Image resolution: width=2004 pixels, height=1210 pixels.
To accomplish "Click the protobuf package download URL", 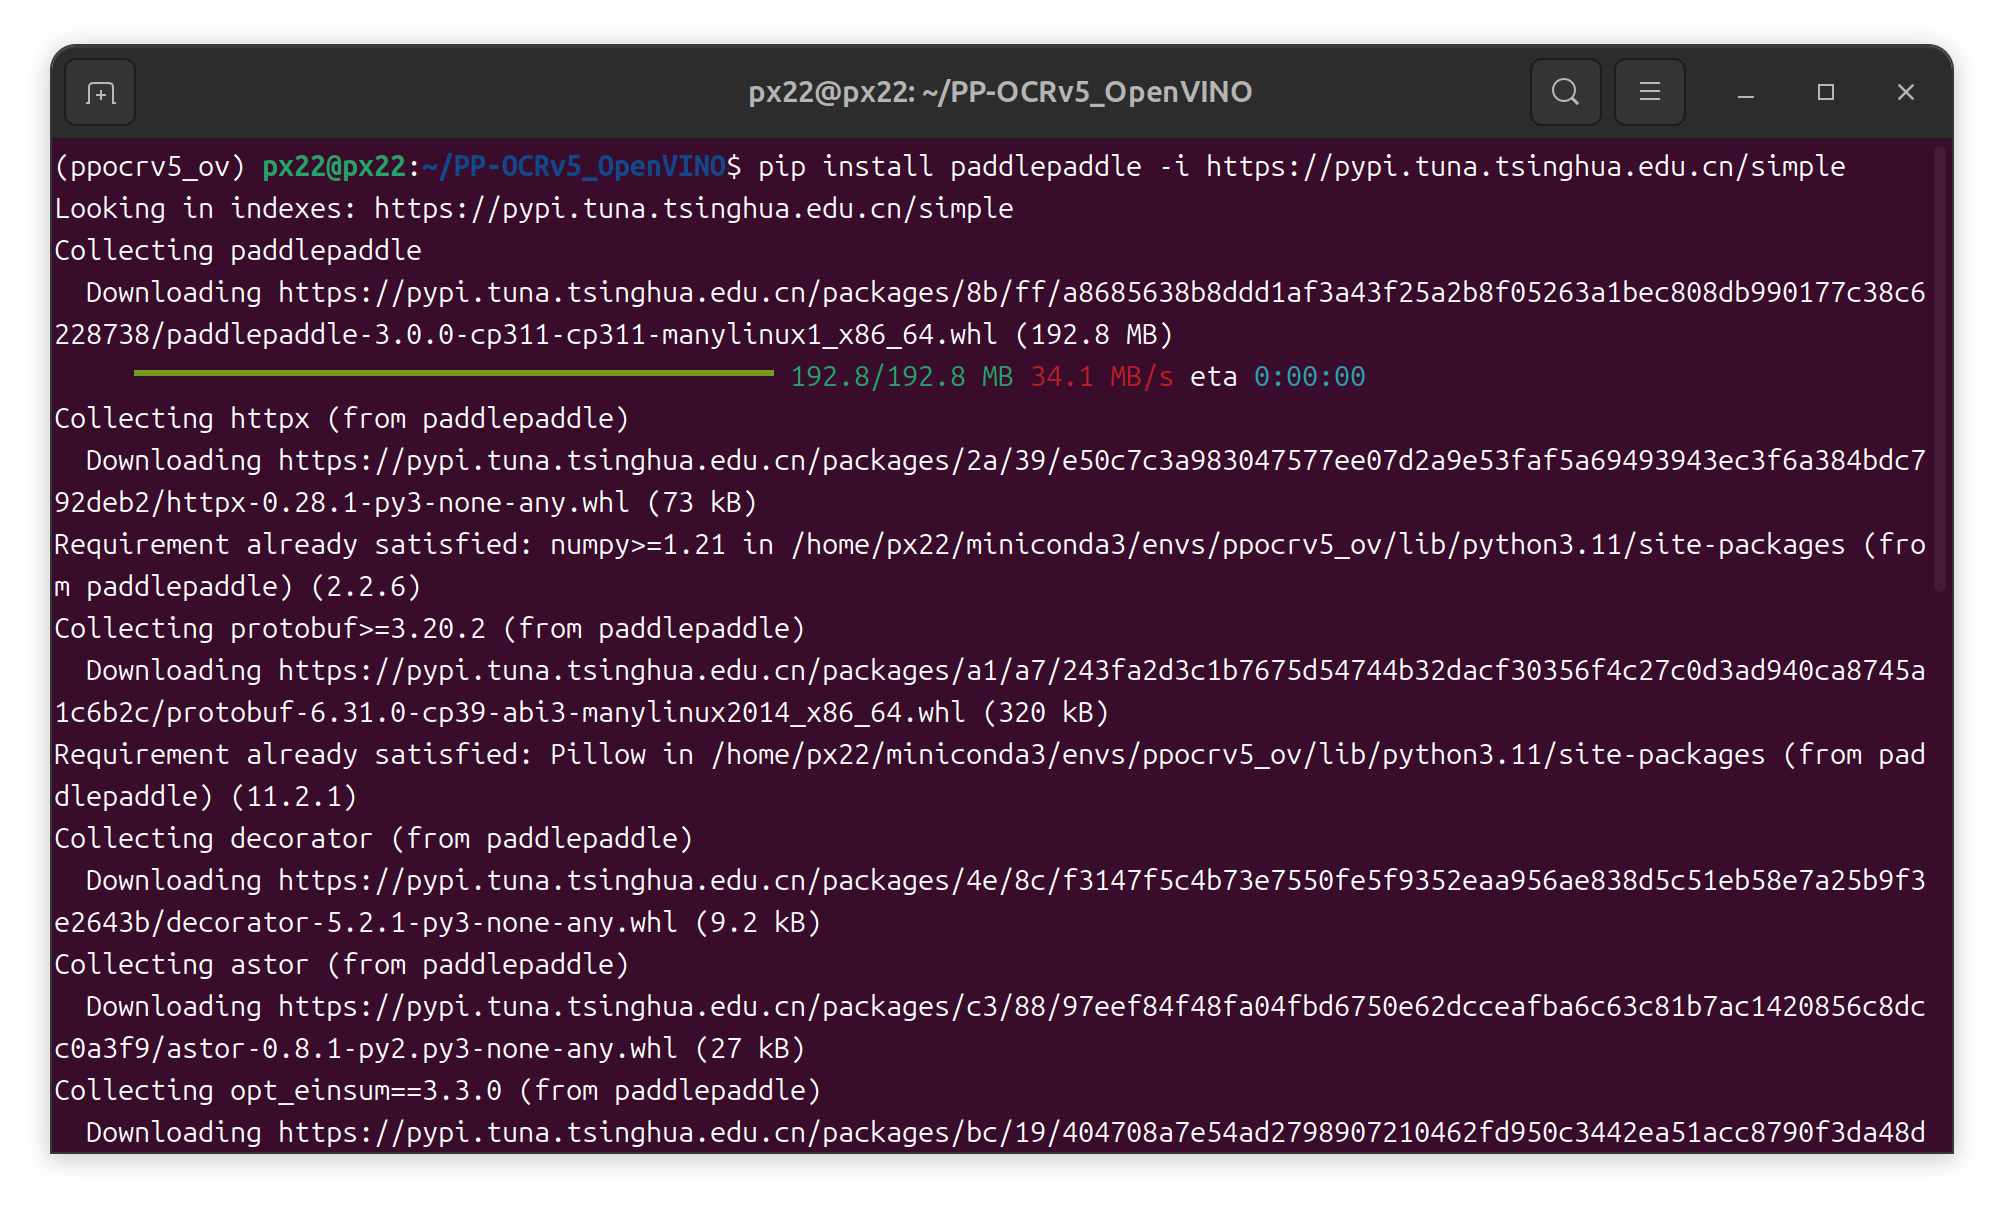I will (x=1100, y=671).
